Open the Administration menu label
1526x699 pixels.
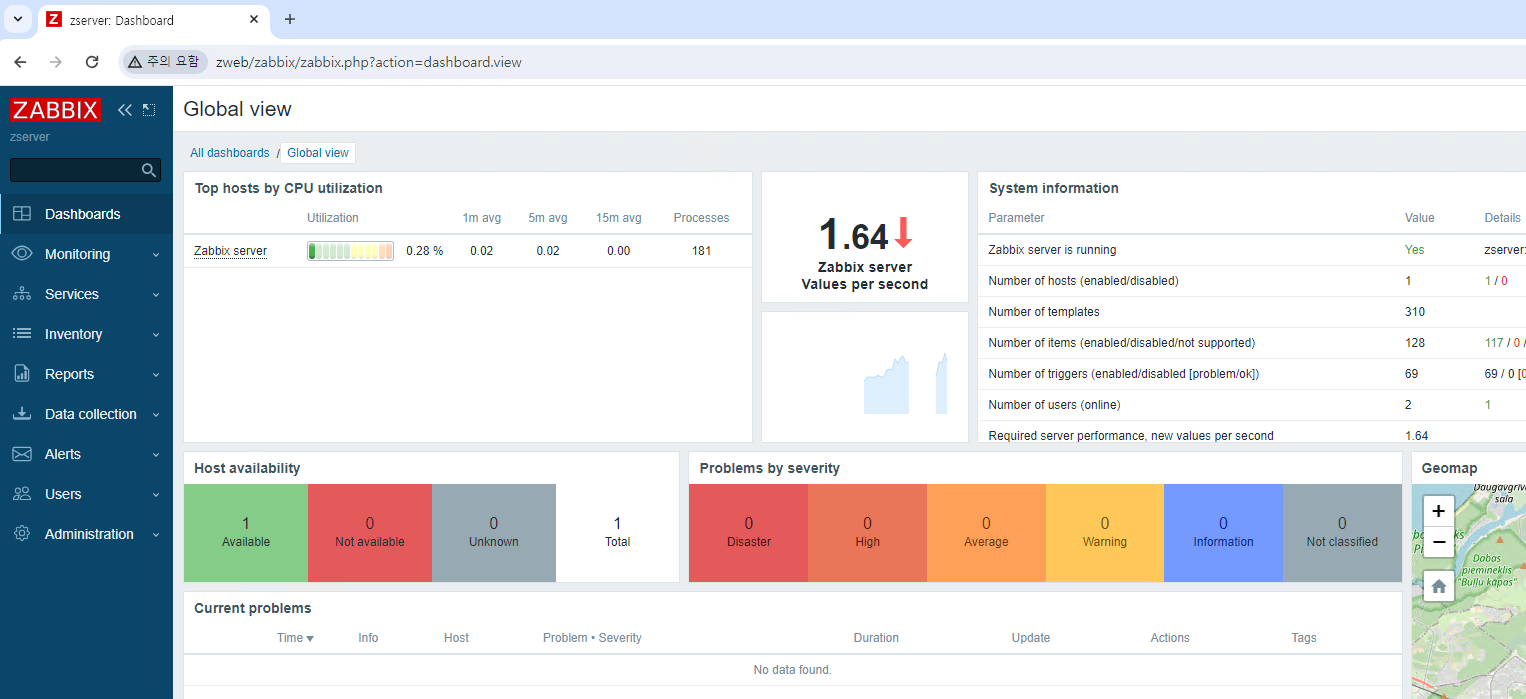(x=89, y=534)
